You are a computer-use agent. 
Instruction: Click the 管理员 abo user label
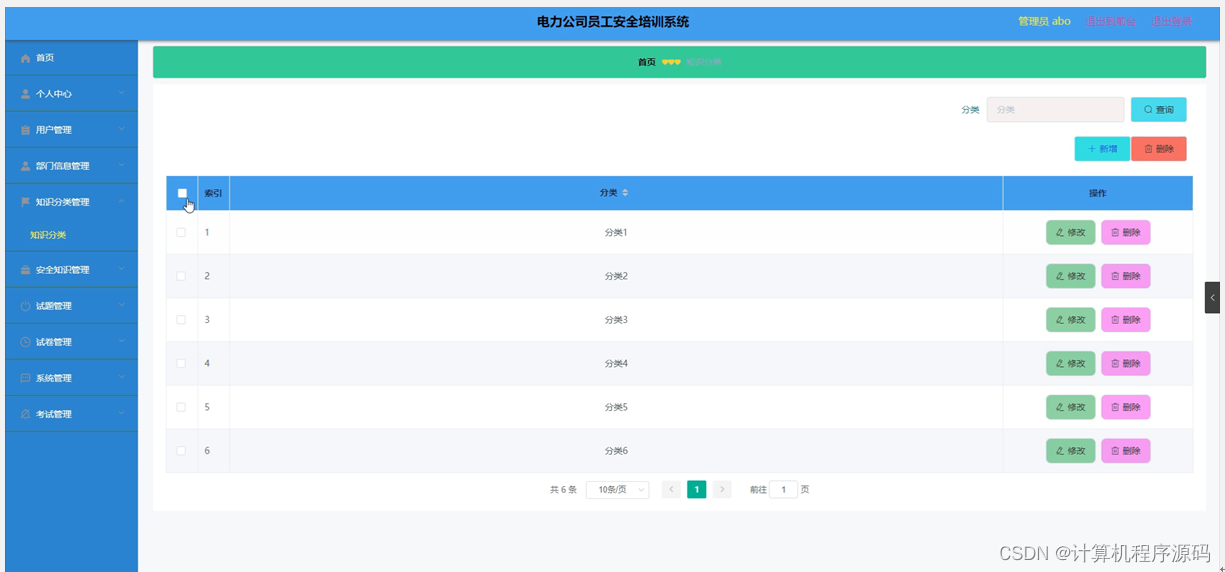click(x=1044, y=21)
